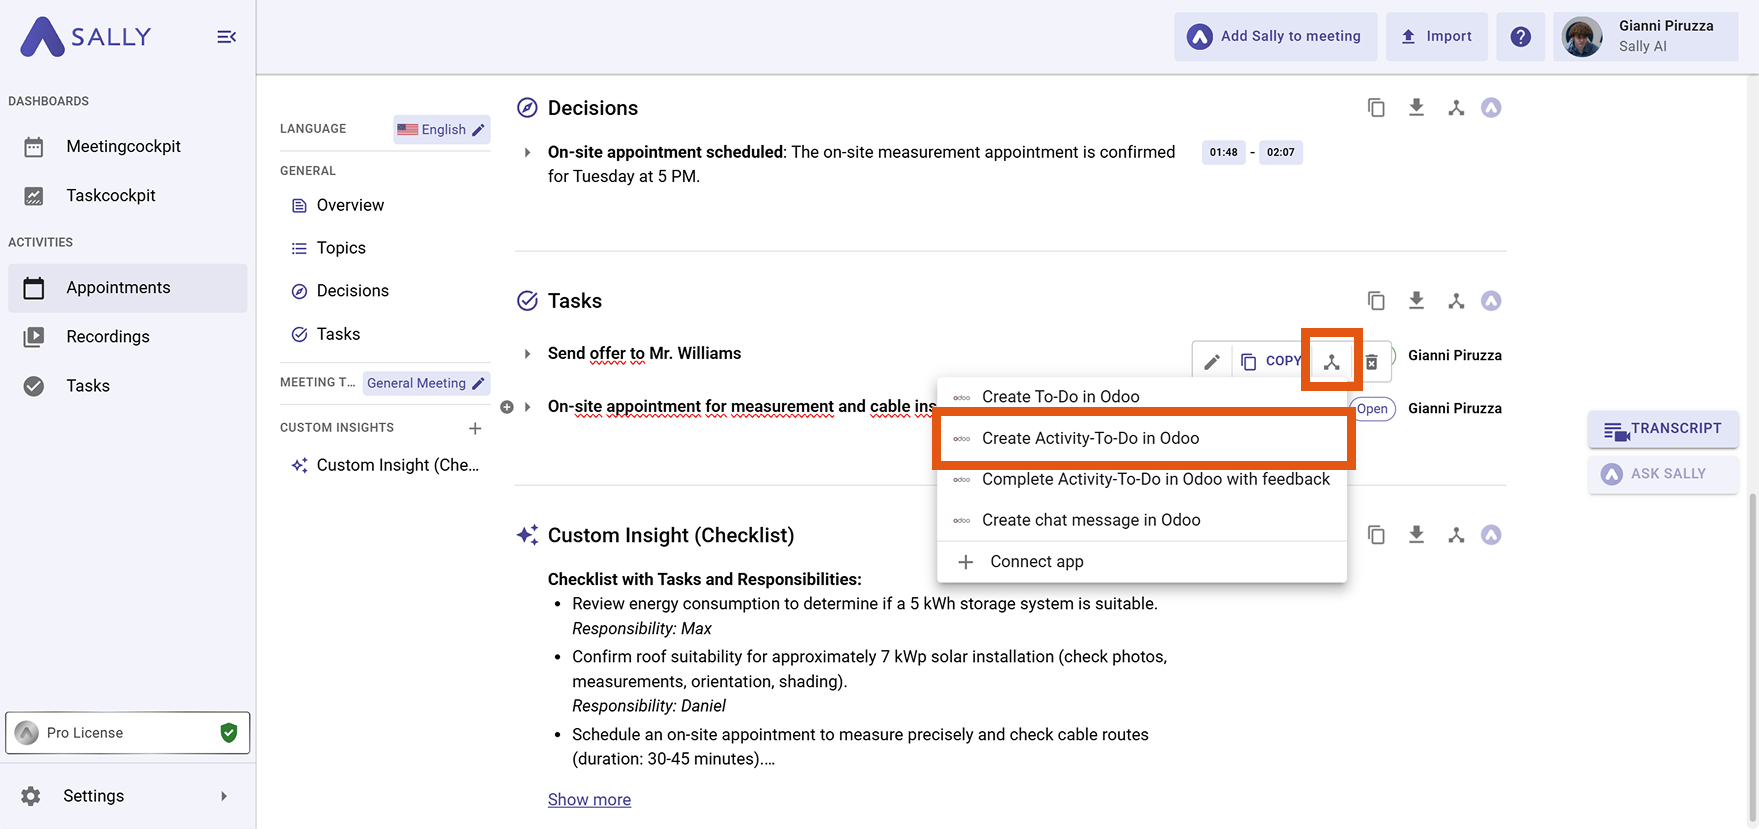Open user profile avatar

coord(1582,37)
